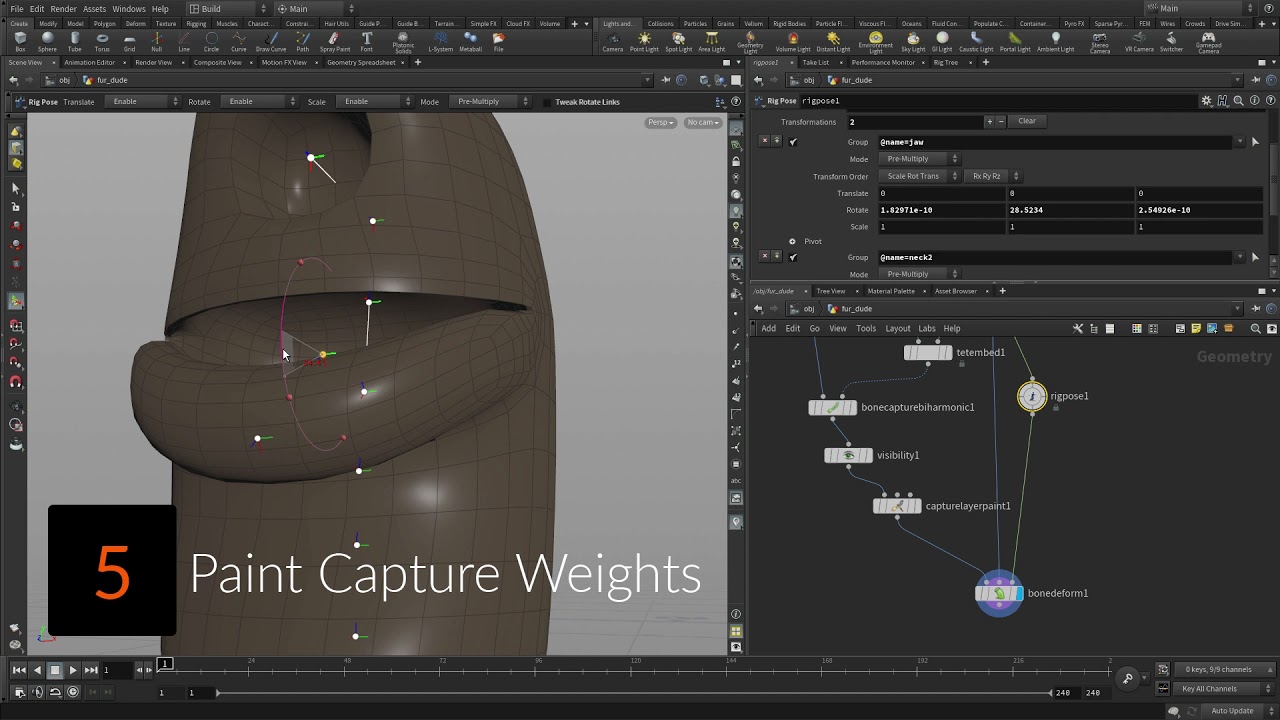Create a Sky Light
This screenshot has height=720, width=1280.
tap(913, 42)
